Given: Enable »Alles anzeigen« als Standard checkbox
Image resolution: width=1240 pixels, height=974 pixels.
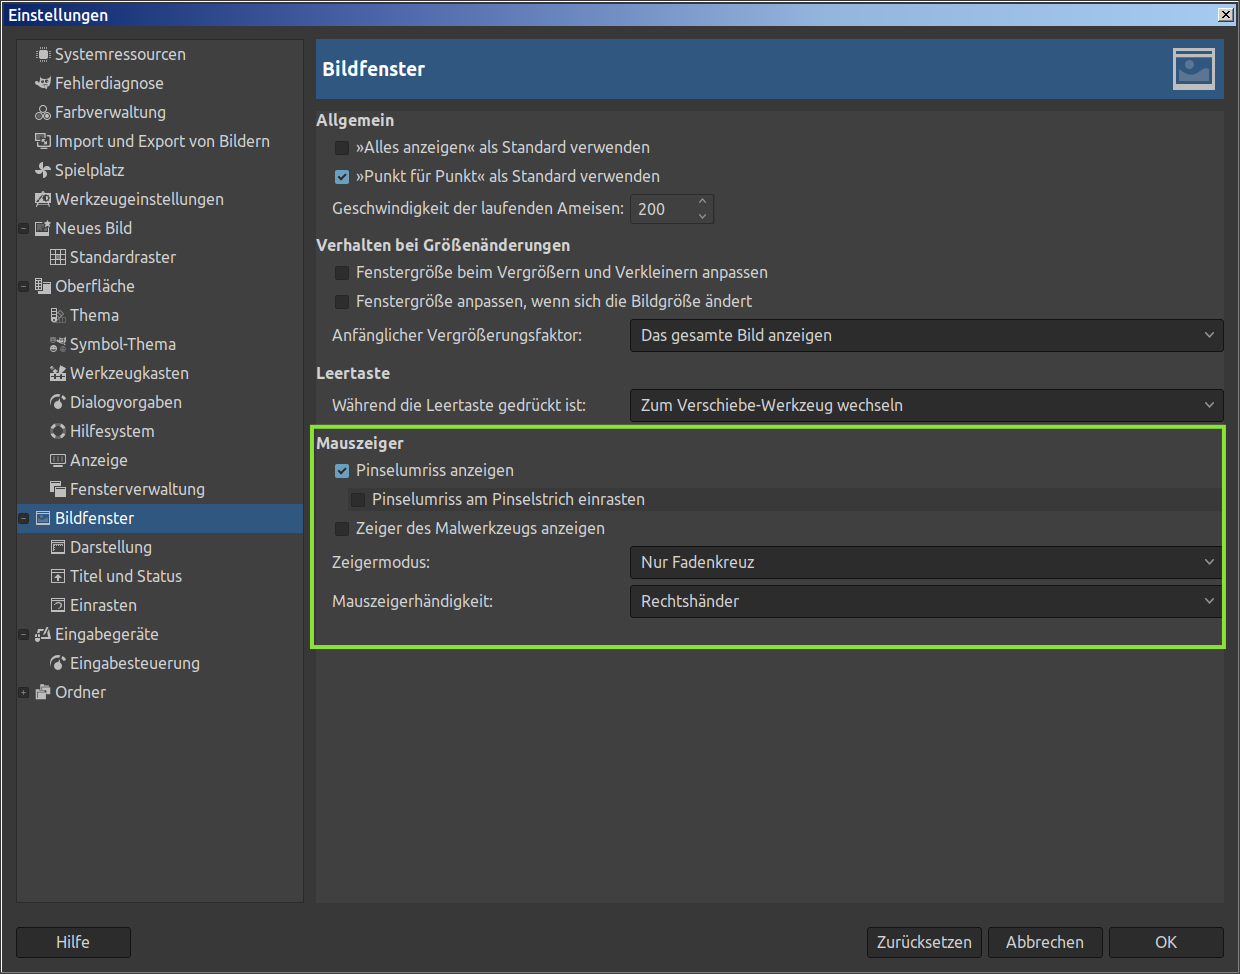Looking at the screenshot, I should coord(342,148).
